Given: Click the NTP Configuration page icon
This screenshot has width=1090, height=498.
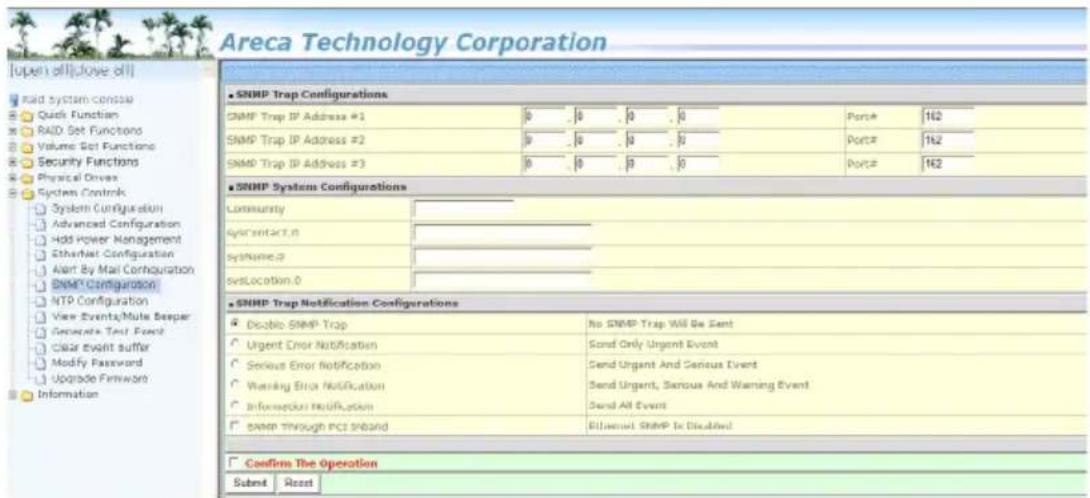Looking at the screenshot, I should coord(40,301).
